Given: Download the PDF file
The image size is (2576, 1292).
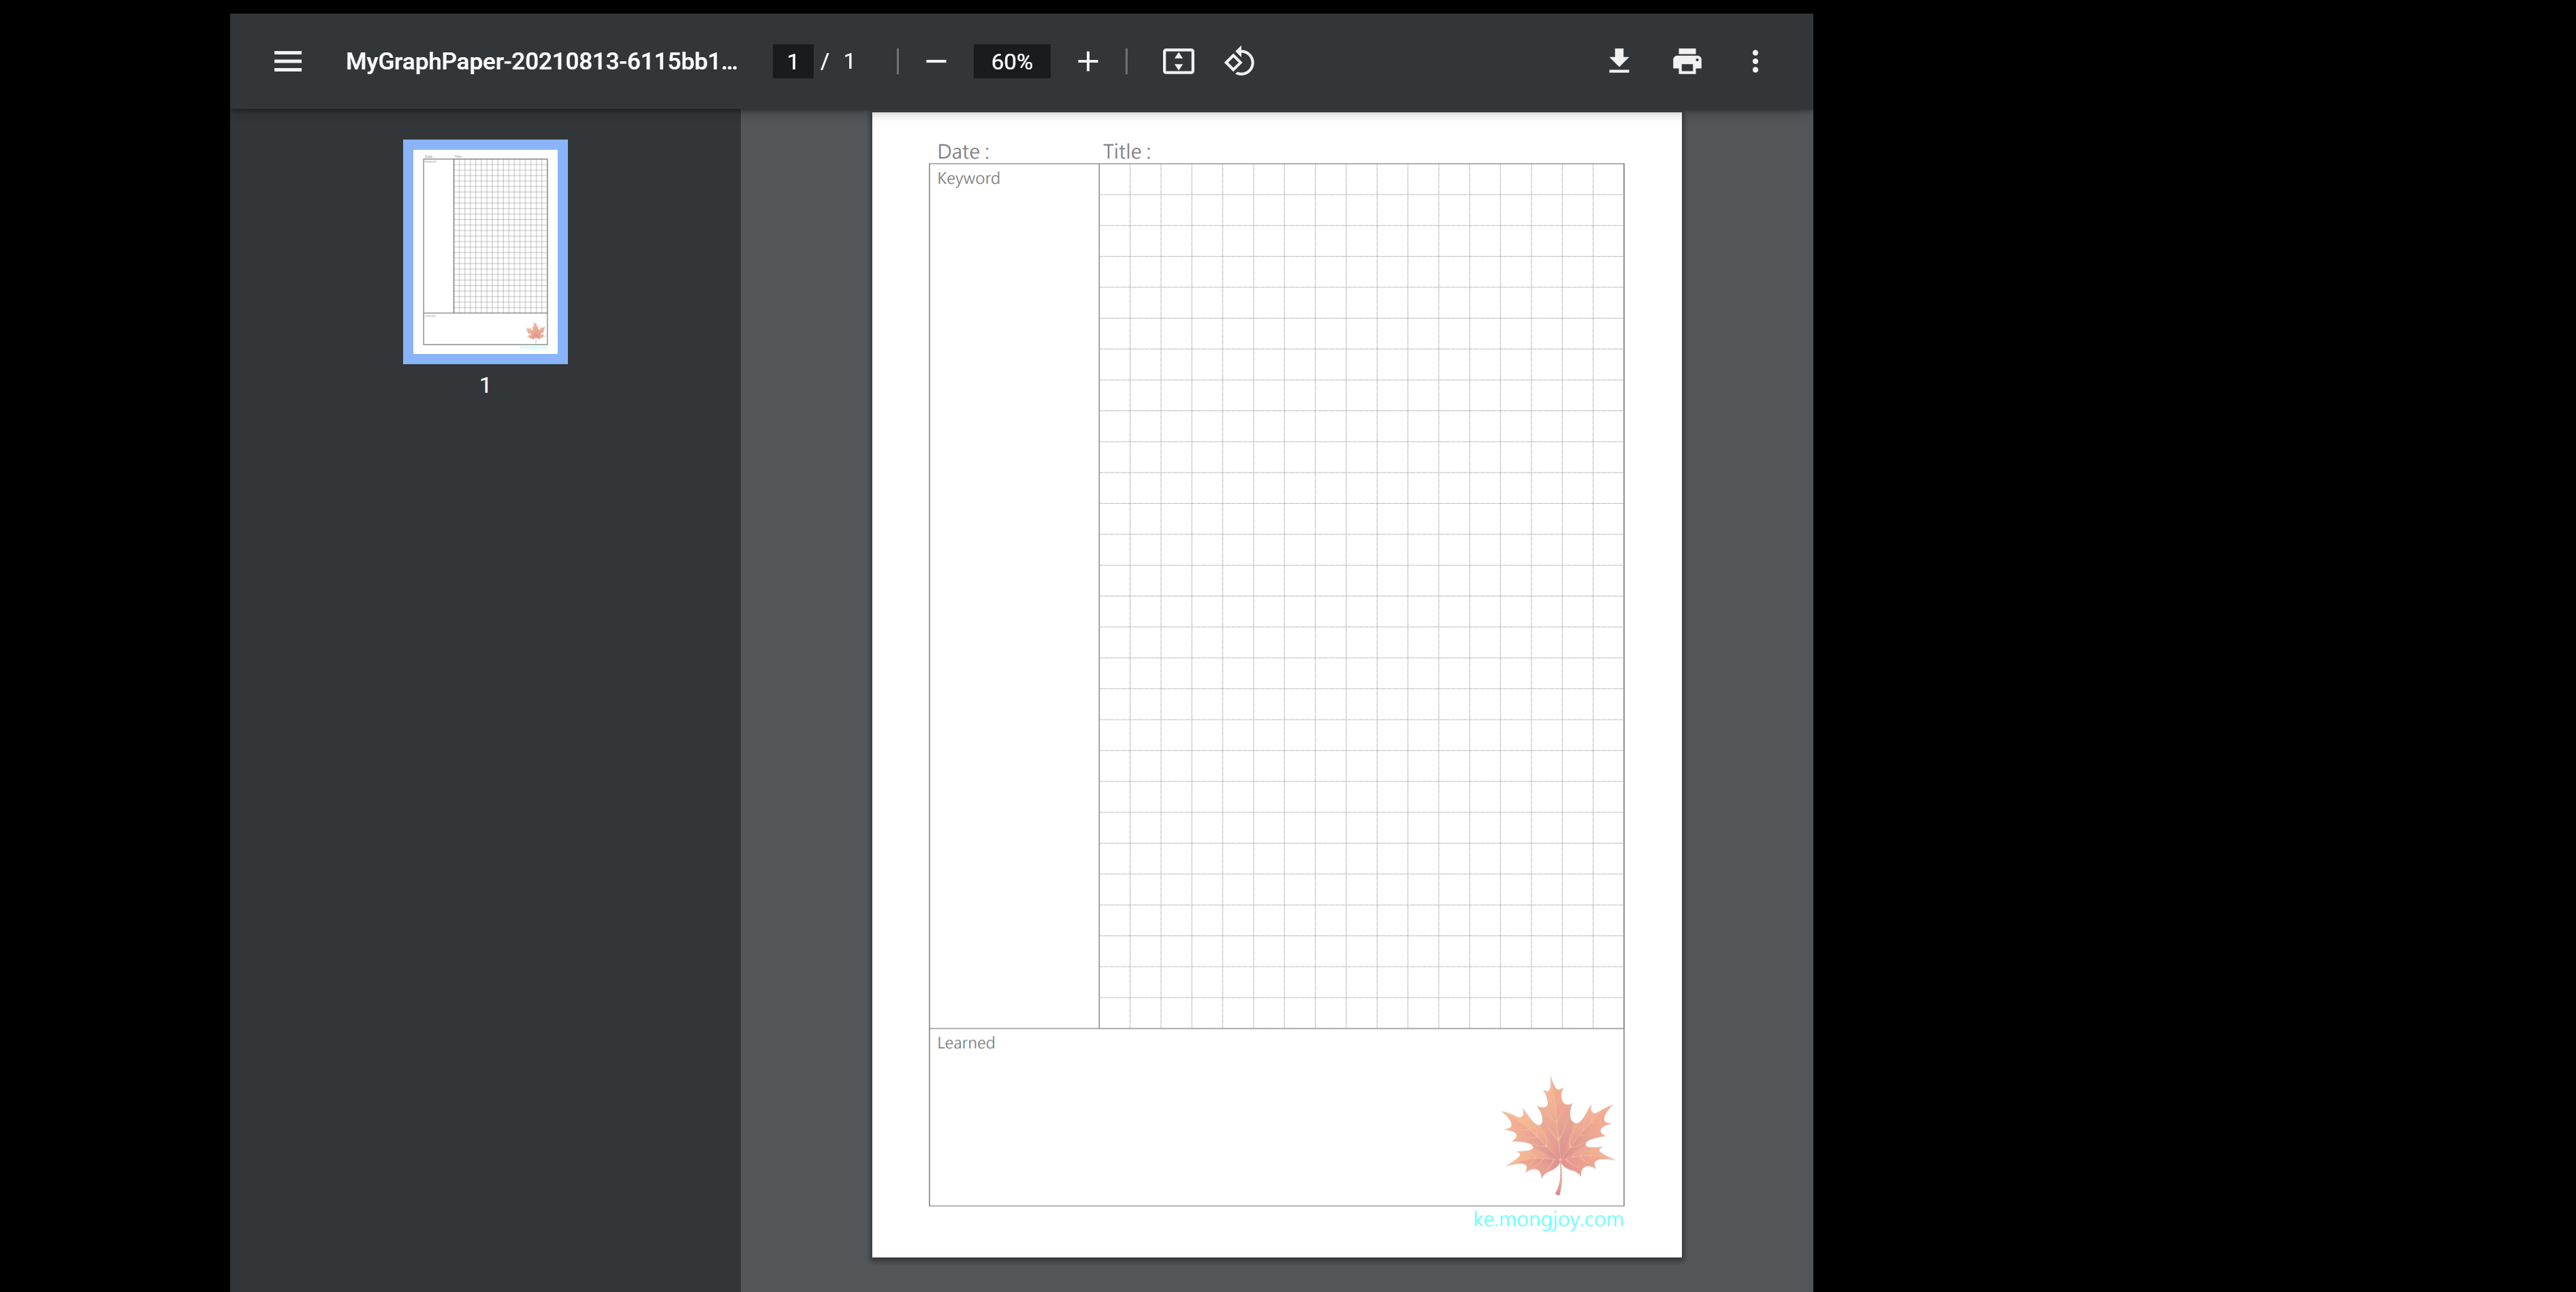Looking at the screenshot, I should click(1619, 61).
